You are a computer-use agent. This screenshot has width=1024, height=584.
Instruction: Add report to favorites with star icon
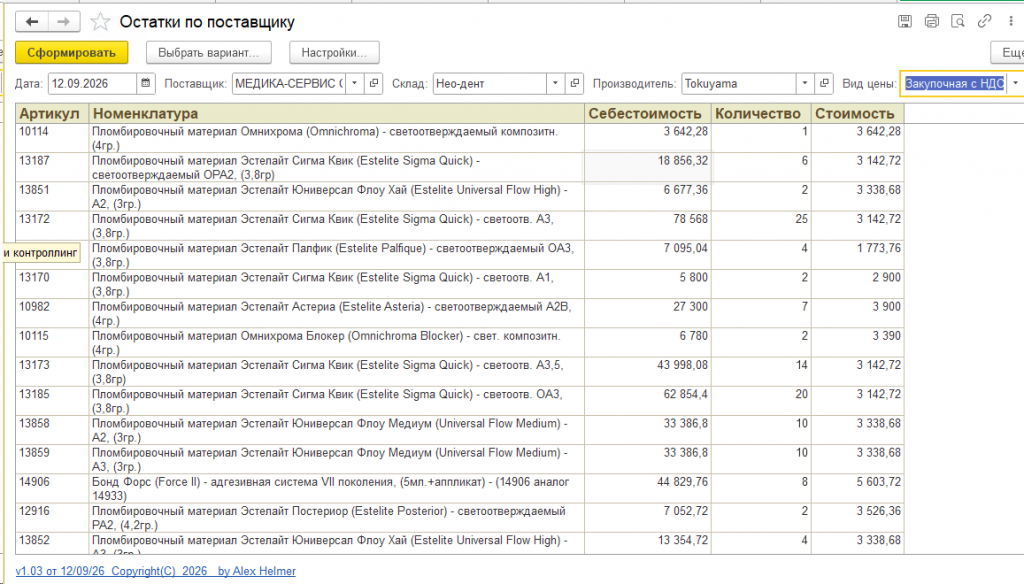pyautogui.click(x=100, y=22)
